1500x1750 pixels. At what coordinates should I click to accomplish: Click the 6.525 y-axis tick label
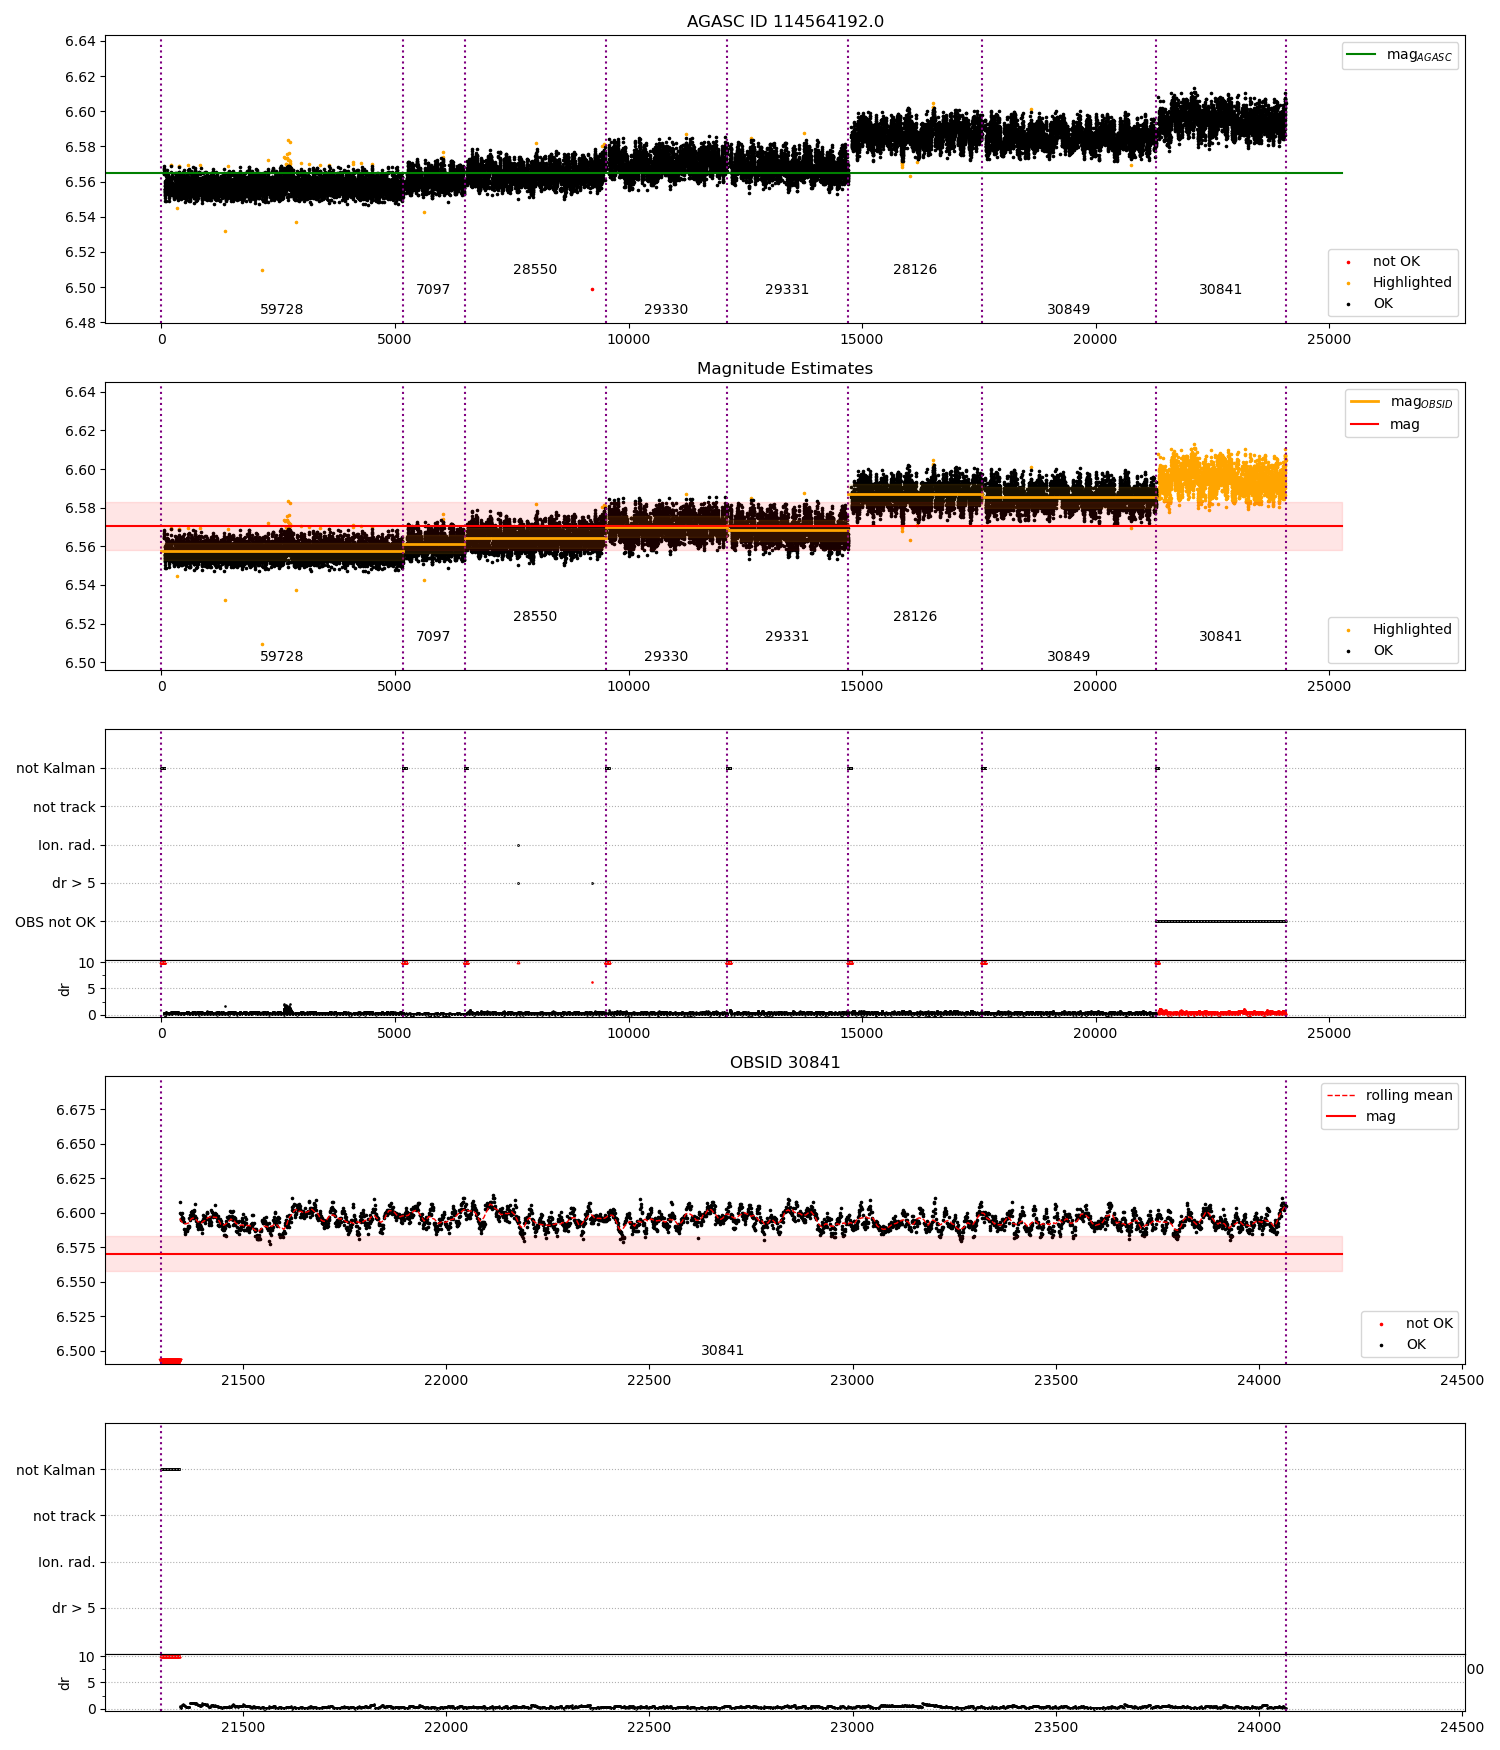click(76, 1317)
